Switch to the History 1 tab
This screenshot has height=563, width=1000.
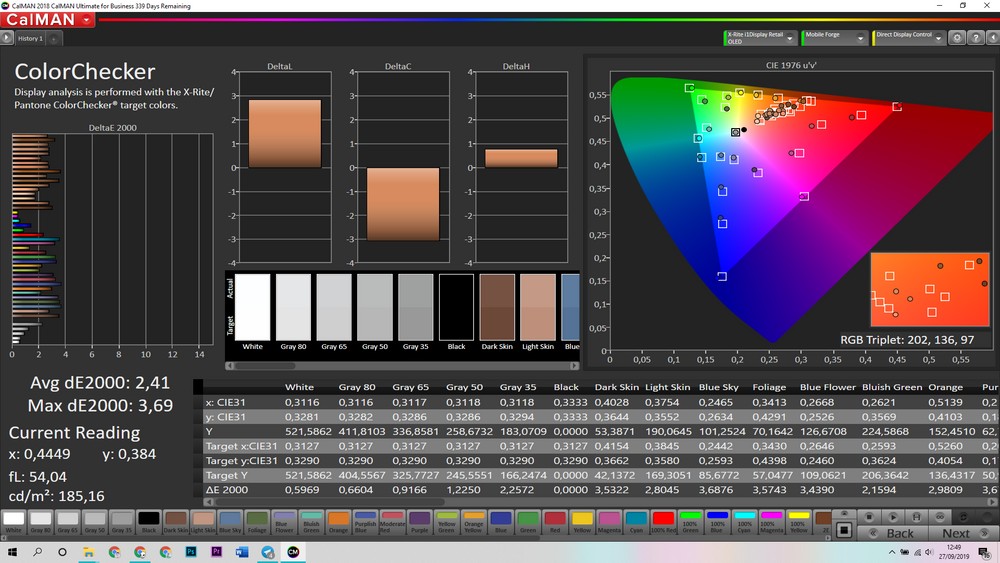[x=30, y=38]
